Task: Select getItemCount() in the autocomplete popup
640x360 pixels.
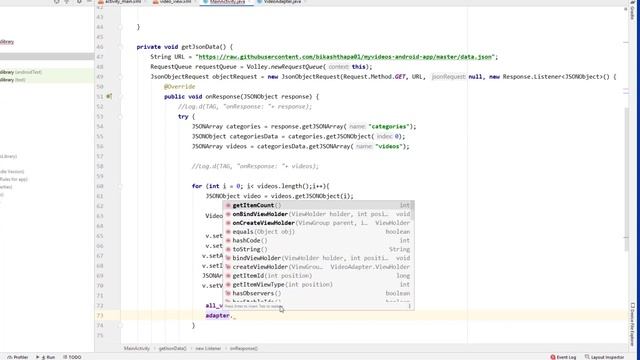Action: click(318, 205)
